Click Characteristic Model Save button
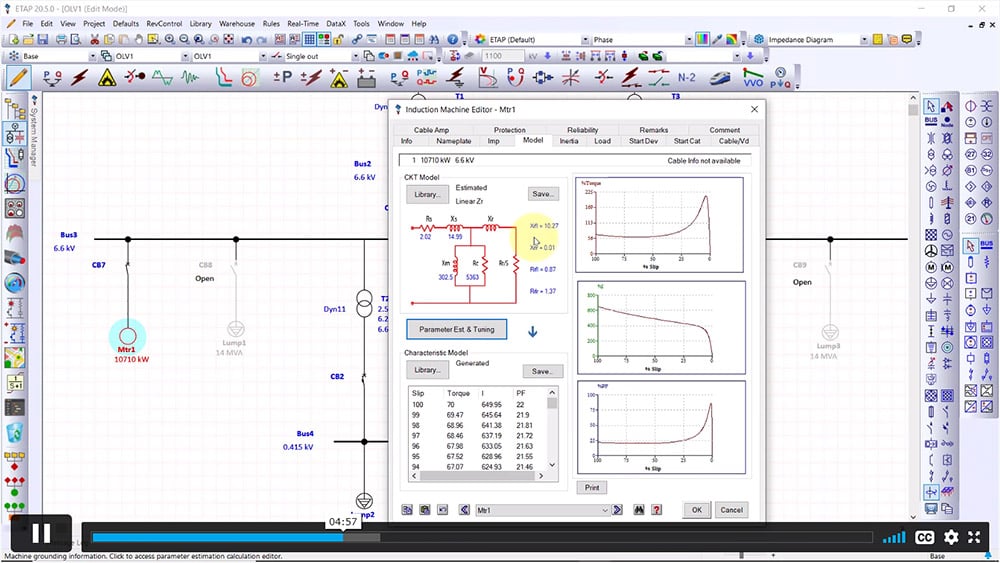Image resolution: width=1000 pixels, height=563 pixels. [542, 371]
